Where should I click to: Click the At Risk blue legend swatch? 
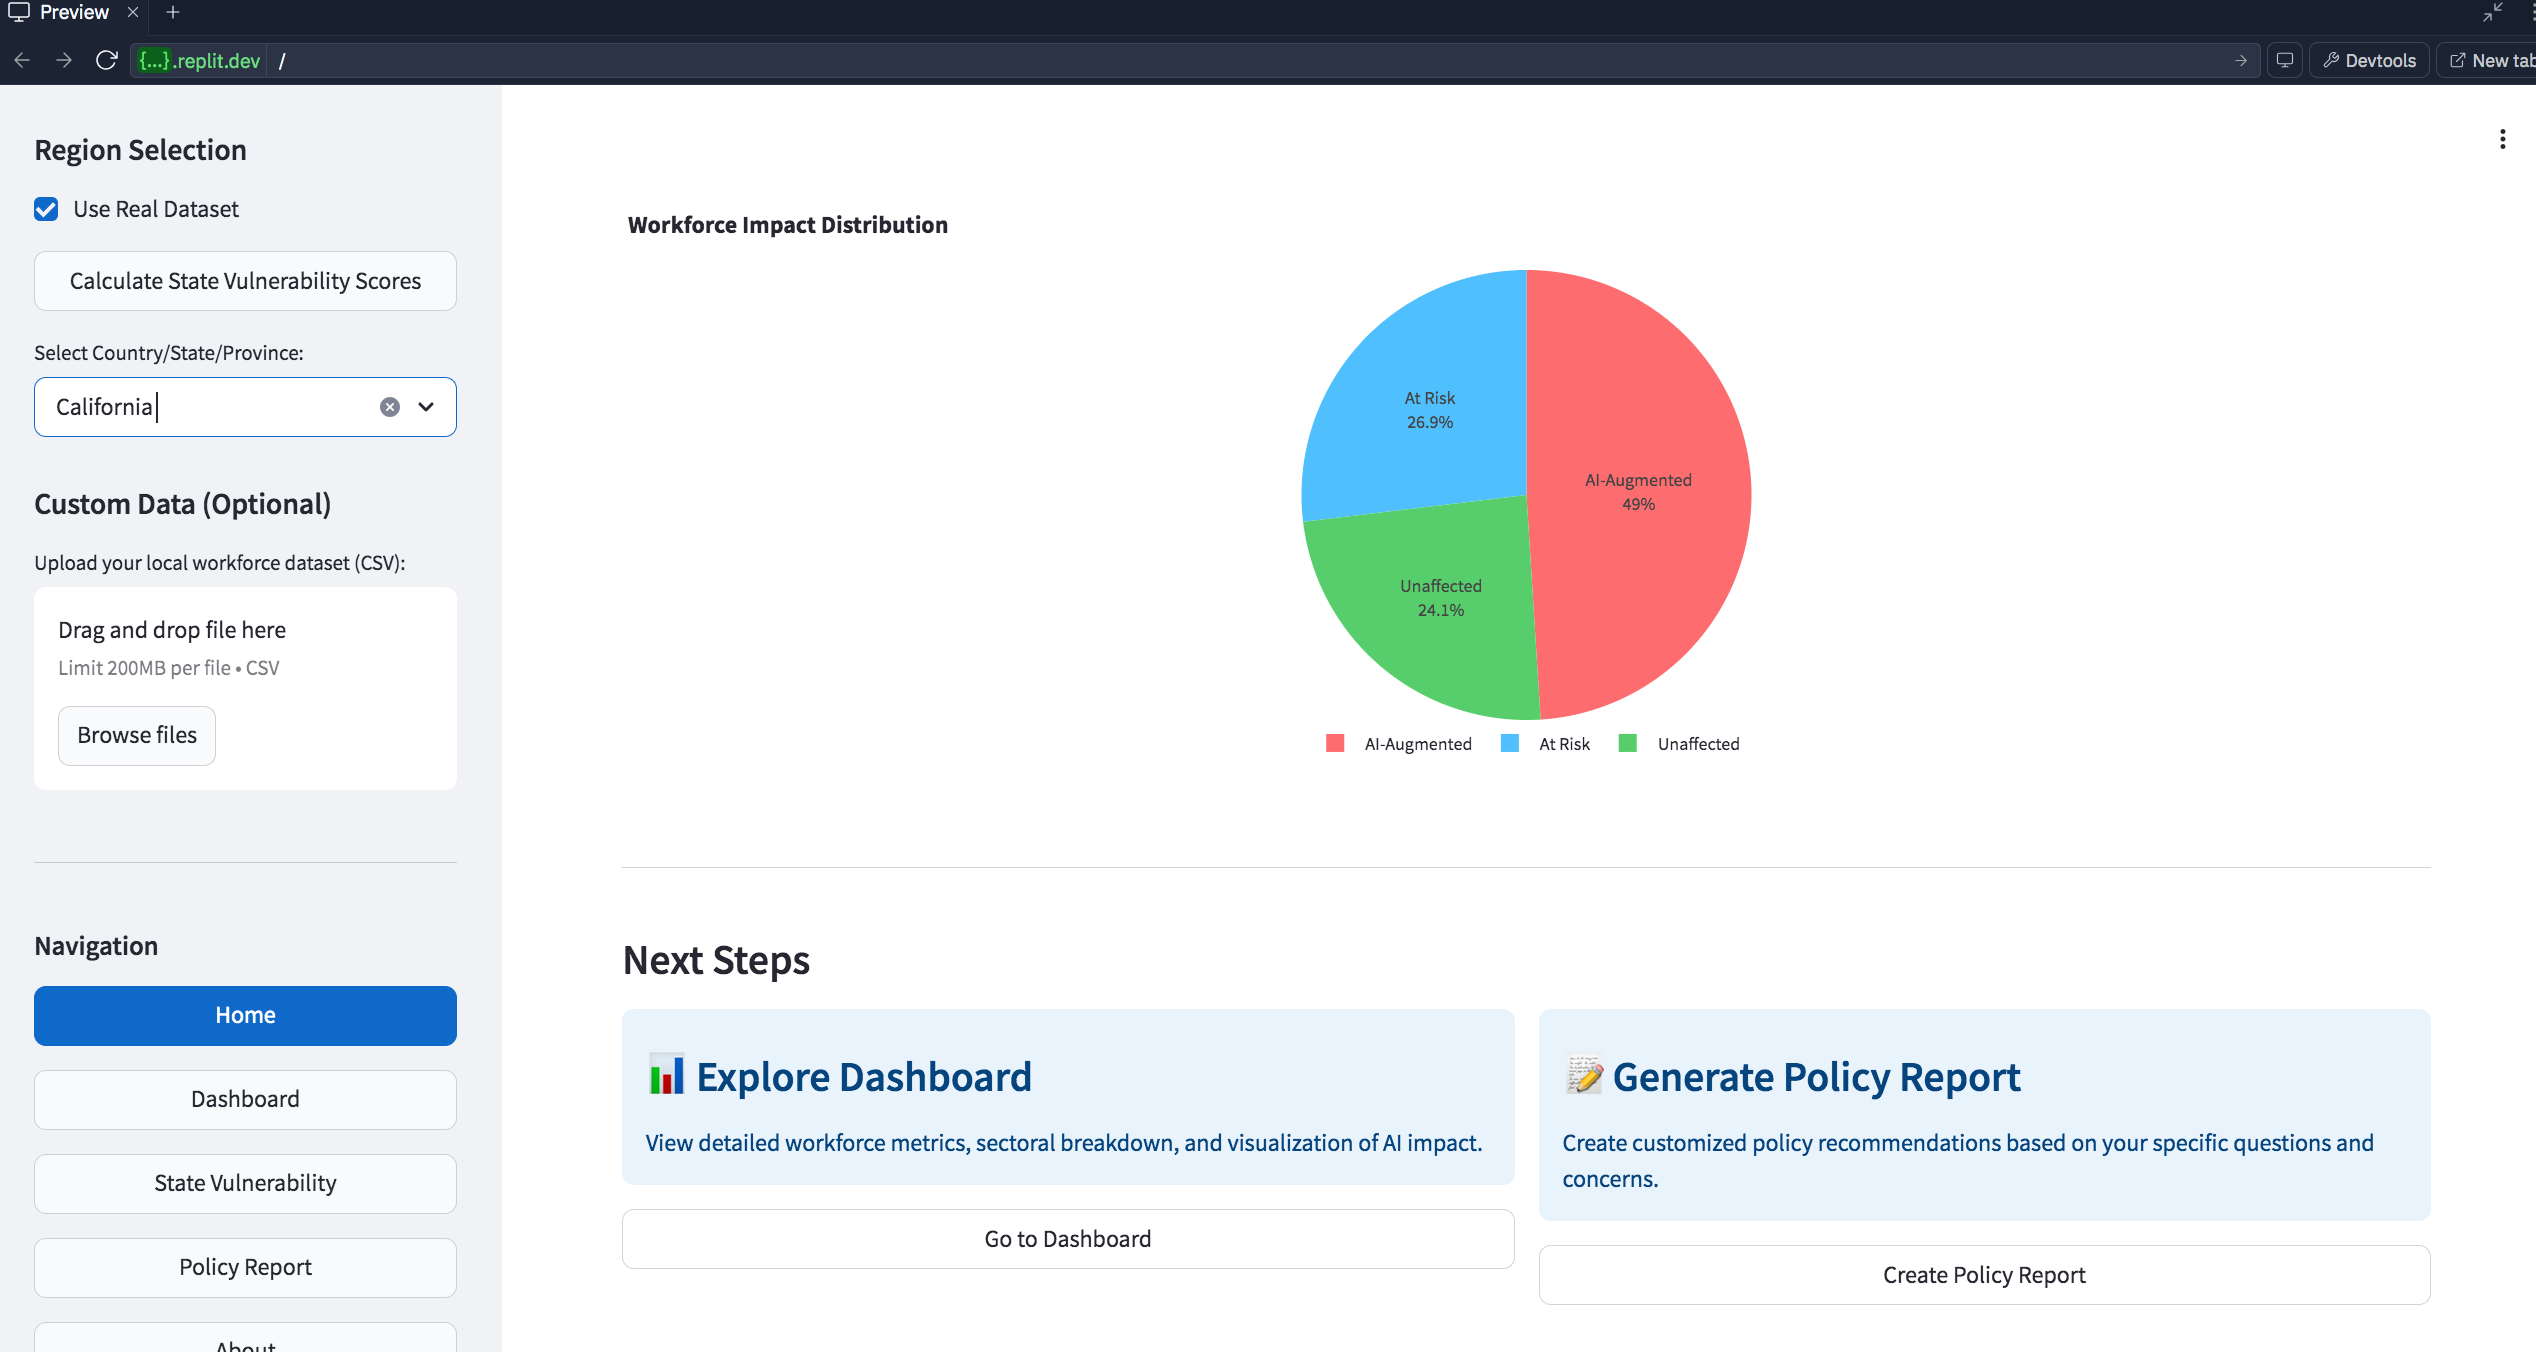point(1510,743)
